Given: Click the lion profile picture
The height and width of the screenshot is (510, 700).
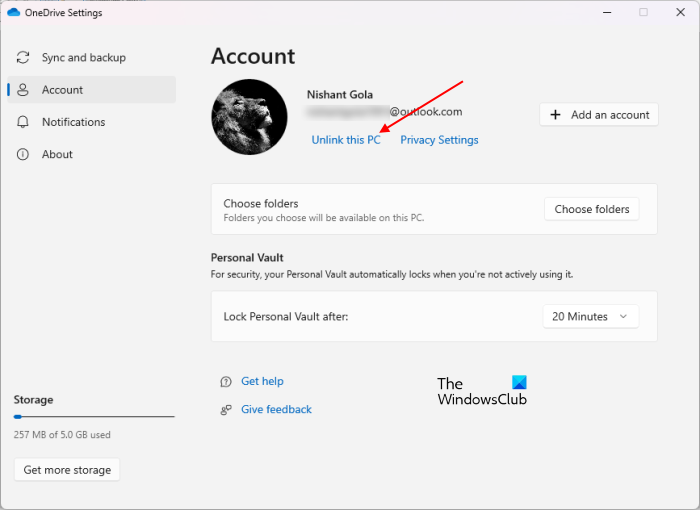Looking at the screenshot, I should pyautogui.click(x=249, y=117).
